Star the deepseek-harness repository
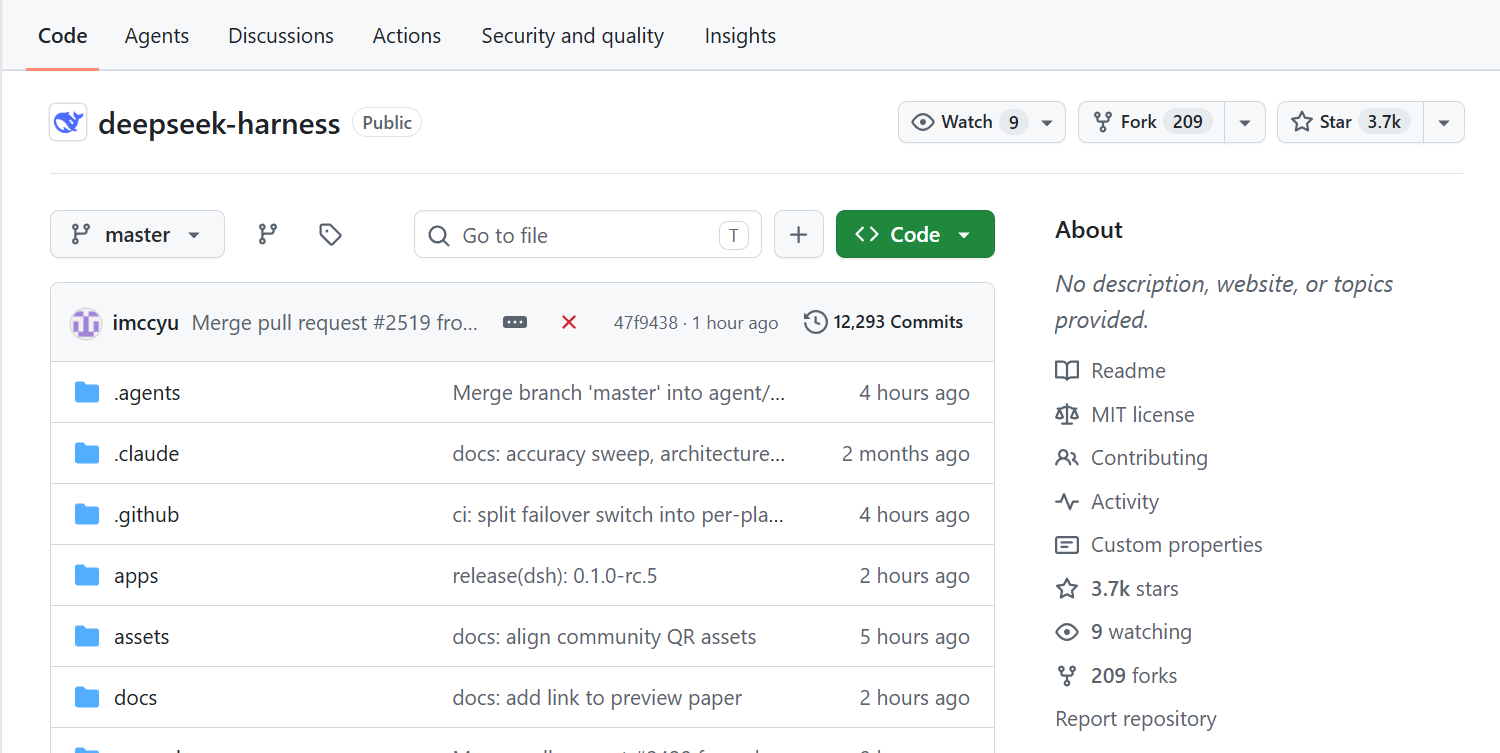Image resolution: width=1500 pixels, height=753 pixels. pos(1350,122)
